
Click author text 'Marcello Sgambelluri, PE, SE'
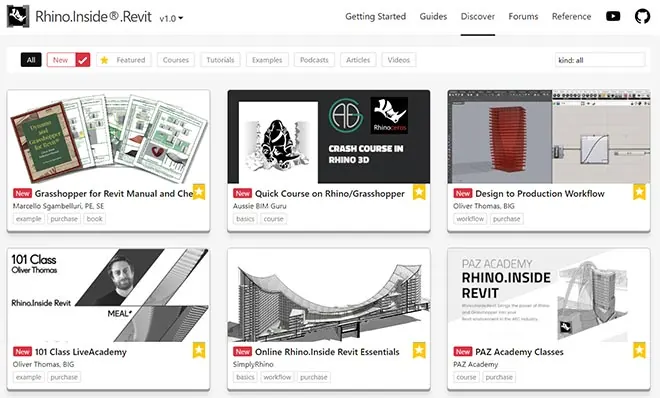click(59, 206)
